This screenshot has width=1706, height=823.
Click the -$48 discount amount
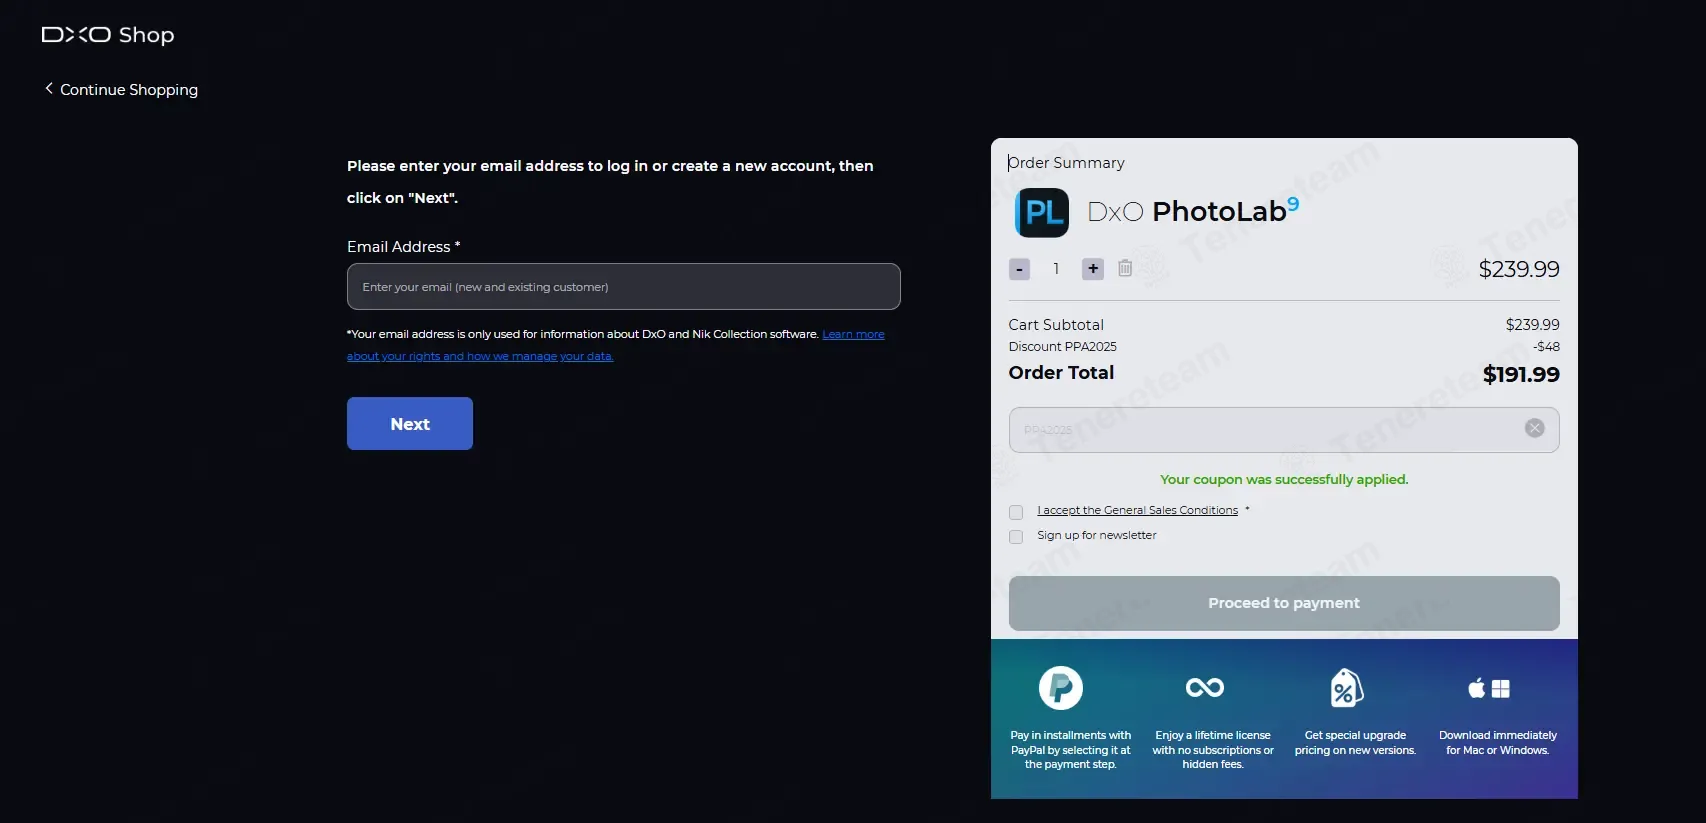[x=1546, y=347]
